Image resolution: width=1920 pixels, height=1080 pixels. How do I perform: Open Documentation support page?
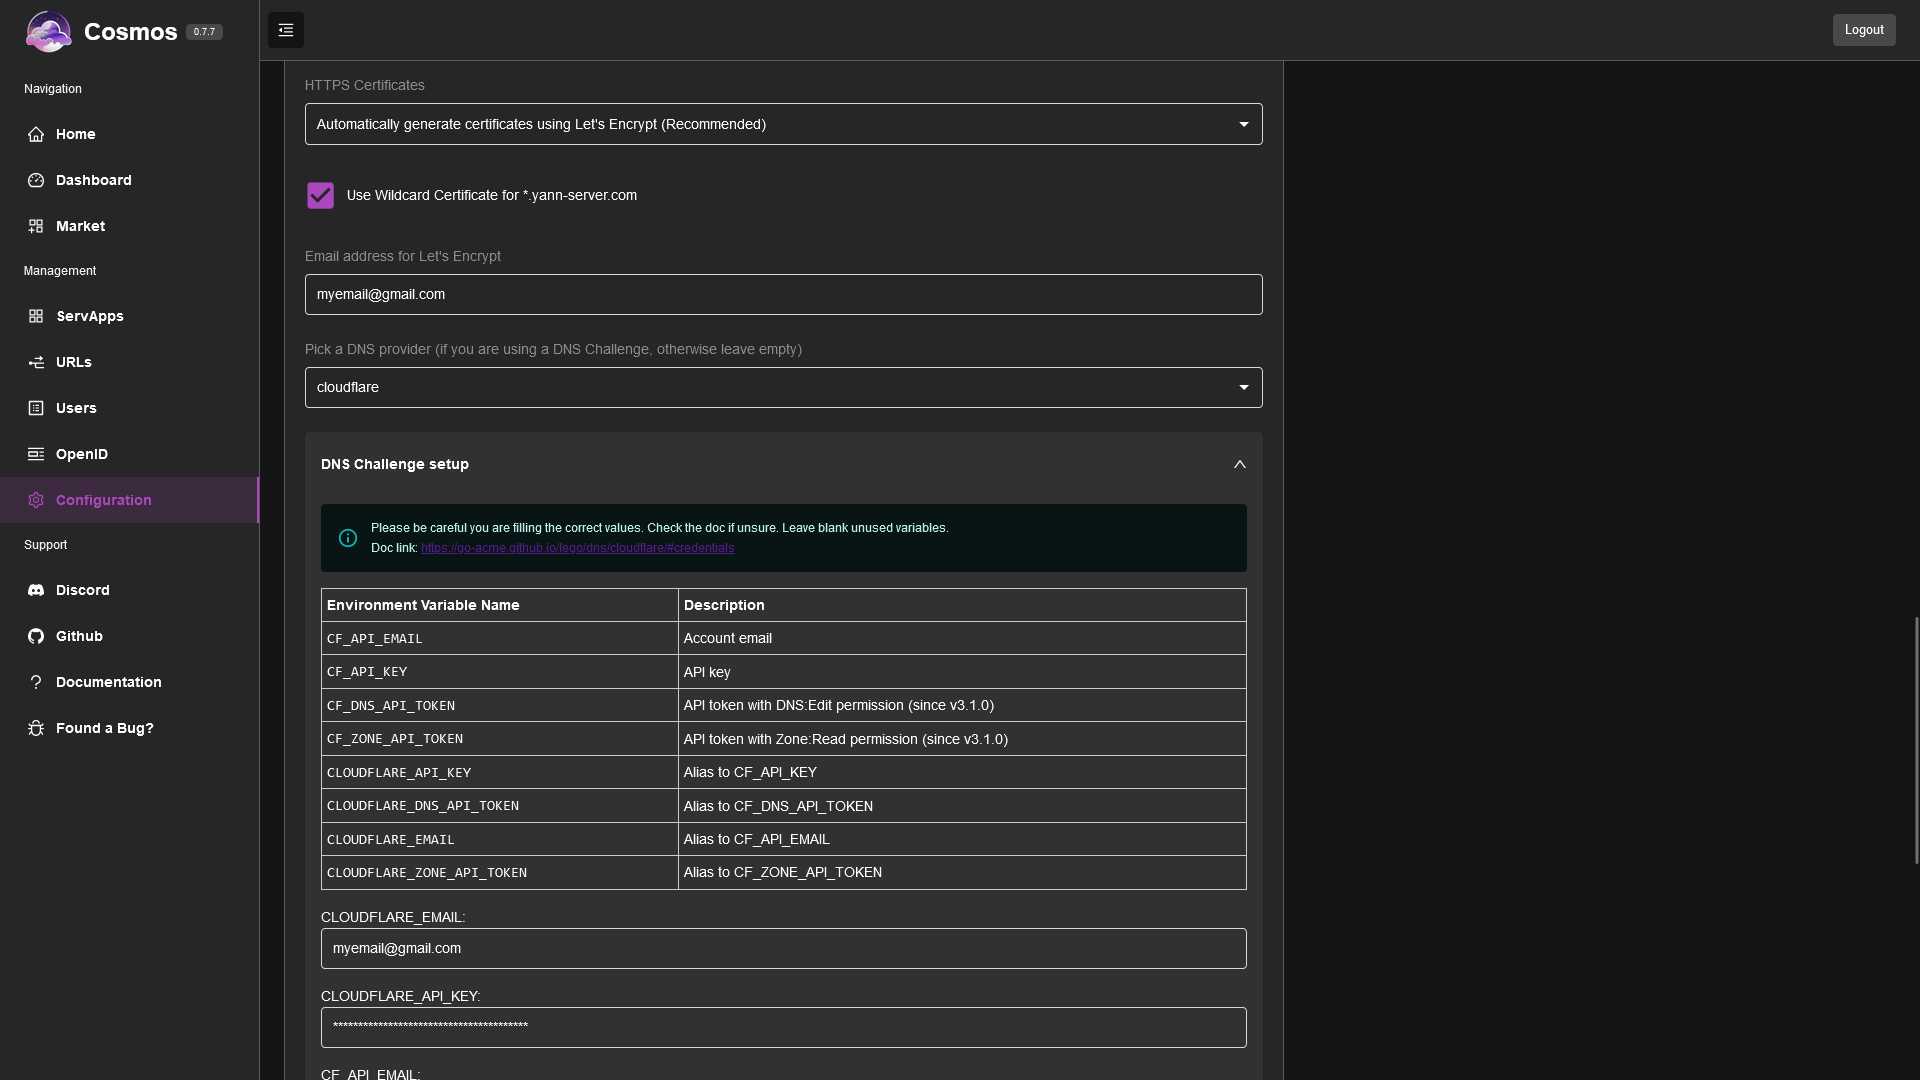point(130,682)
